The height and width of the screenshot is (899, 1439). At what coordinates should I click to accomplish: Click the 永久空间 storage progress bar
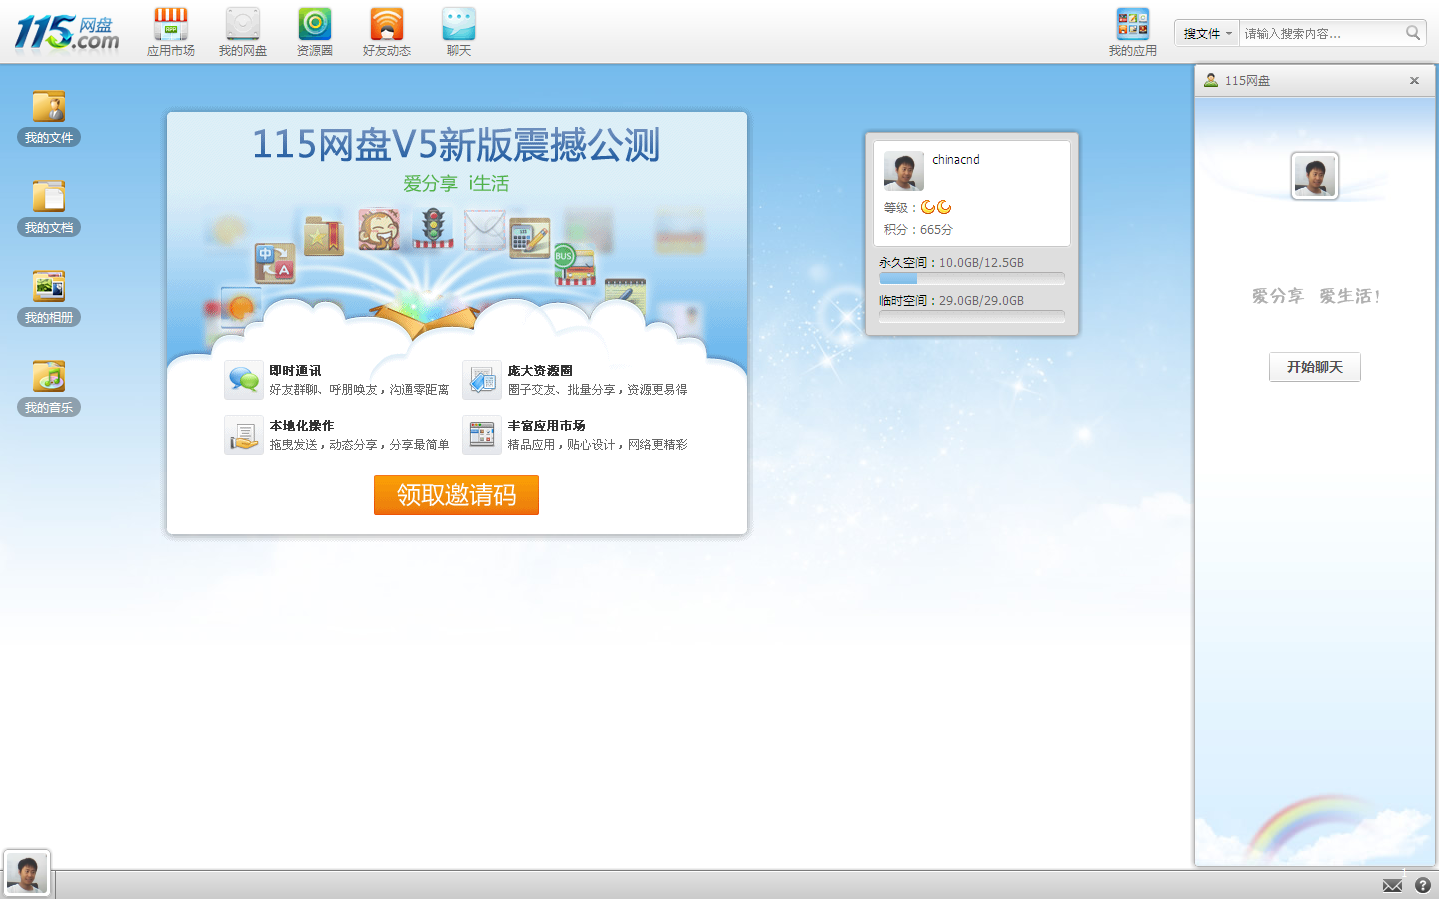pyautogui.click(x=971, y=279)
